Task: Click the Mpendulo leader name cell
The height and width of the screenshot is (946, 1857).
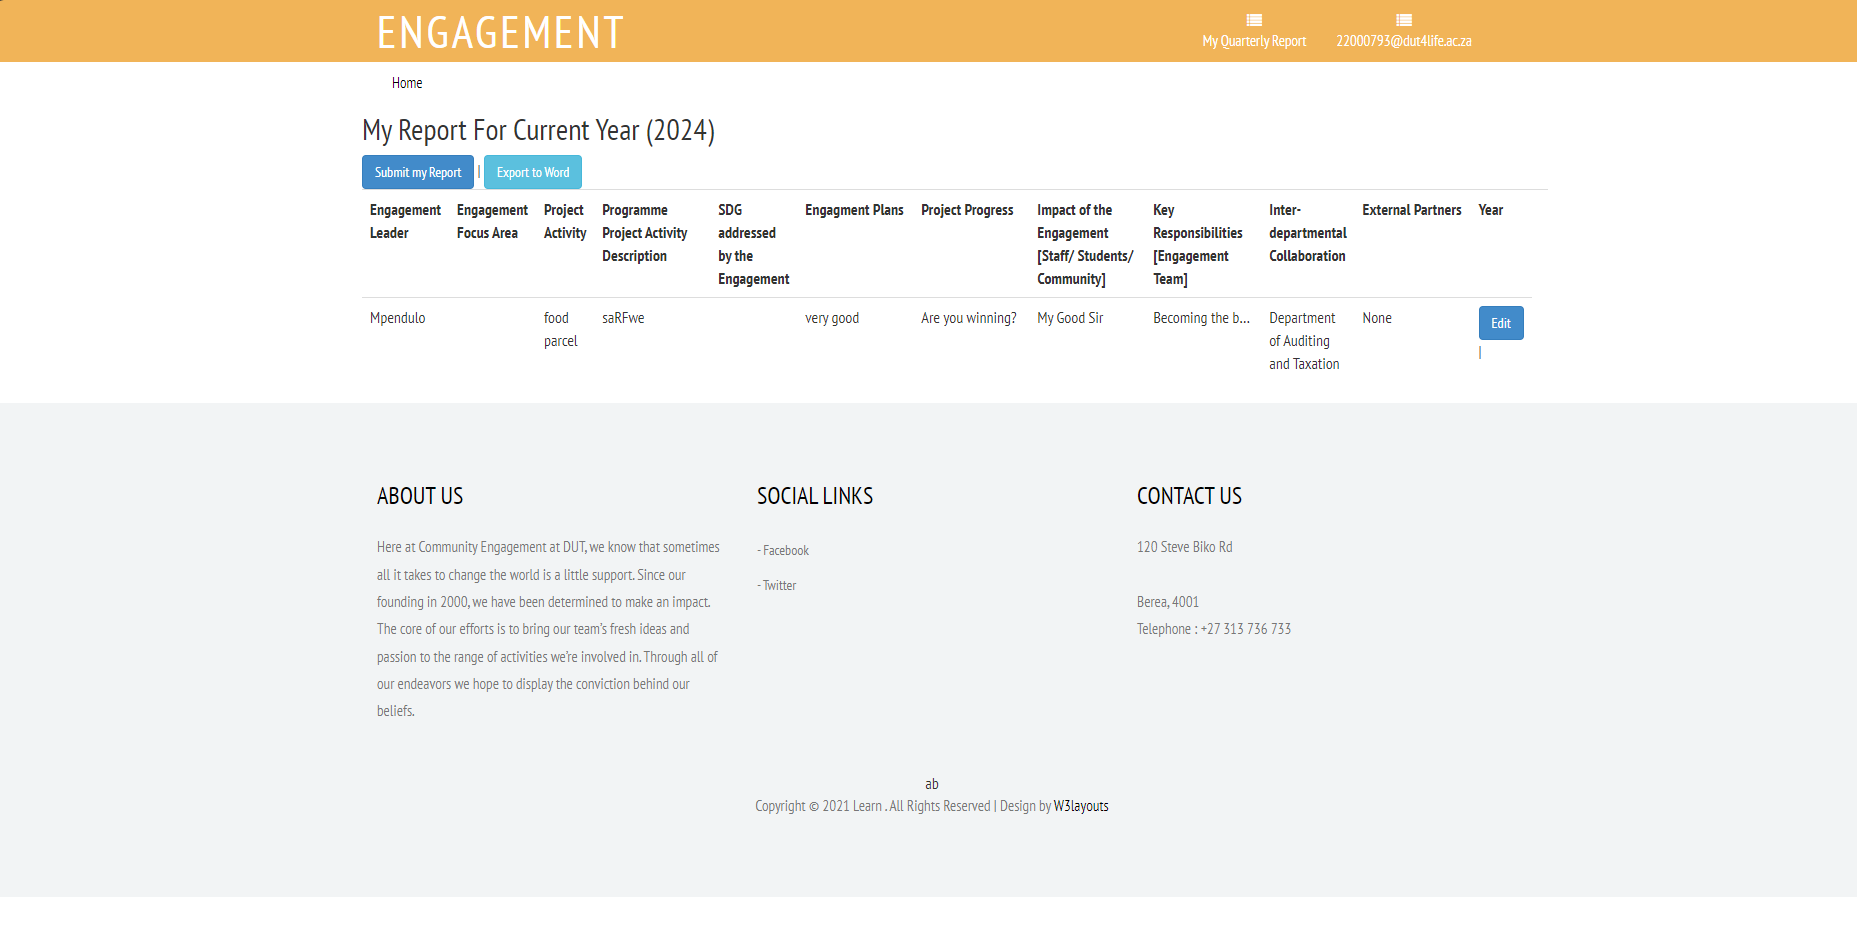Action: pyautogui.click(x=397, y=318)
